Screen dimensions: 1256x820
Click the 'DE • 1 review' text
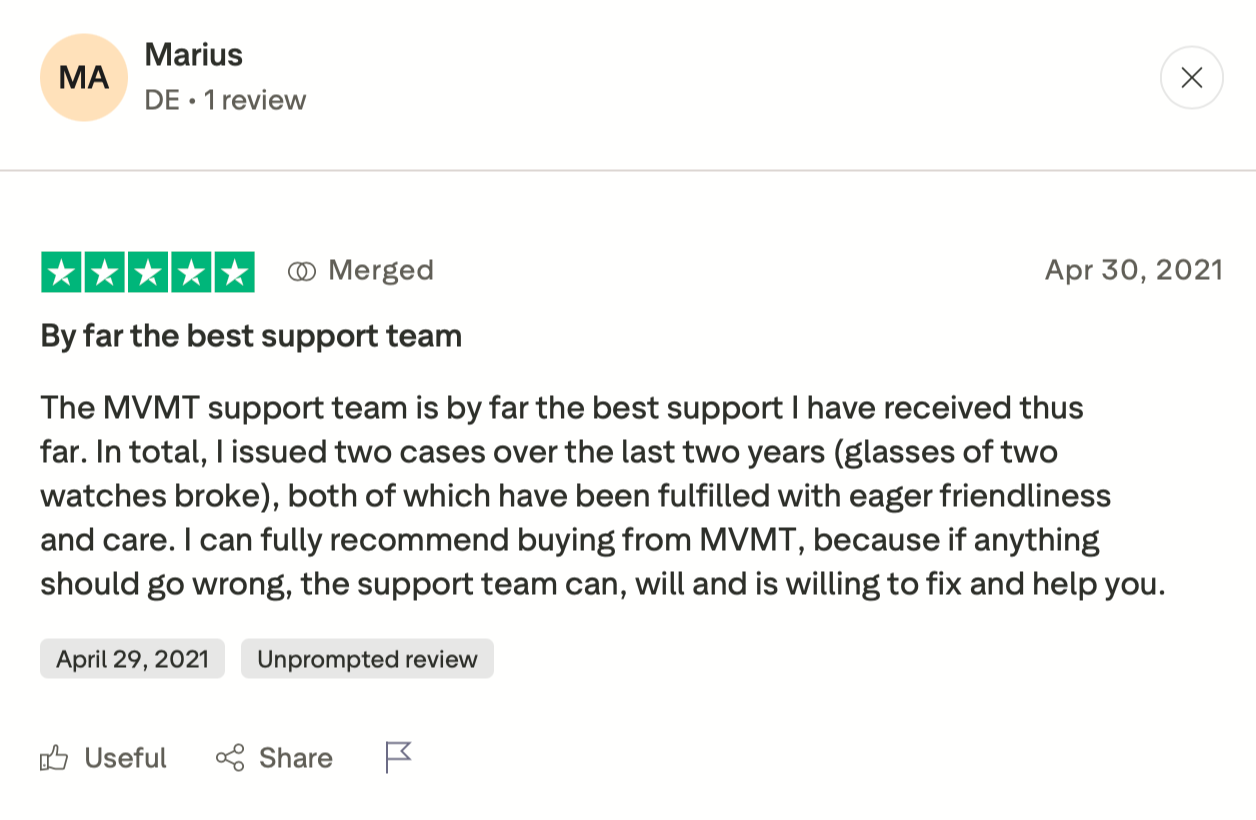click(x=225, y=100)
